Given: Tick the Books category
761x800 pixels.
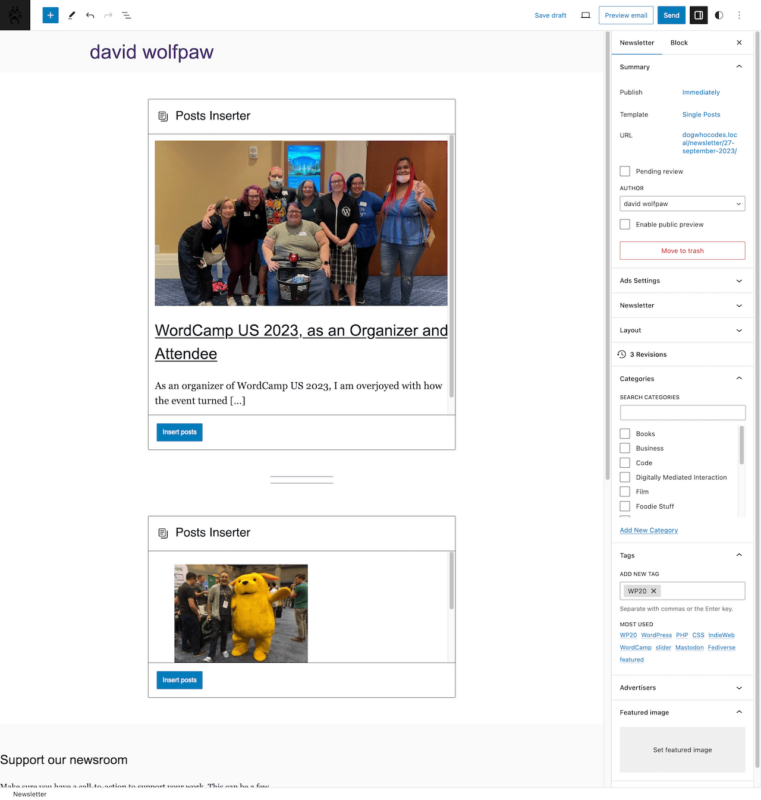Looking at the screenshot, I should click(x=625, y=434).
